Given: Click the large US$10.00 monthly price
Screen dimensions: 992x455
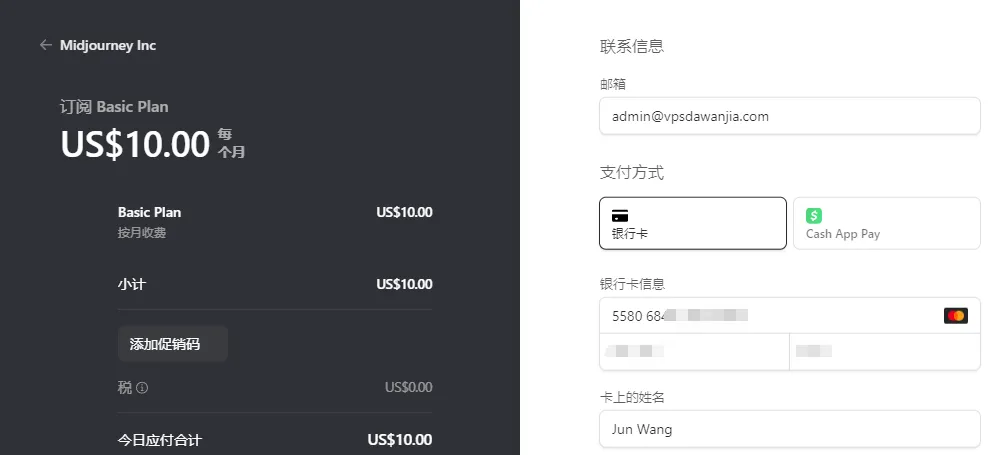Looking at the screenshot, I should coord(135,145).
